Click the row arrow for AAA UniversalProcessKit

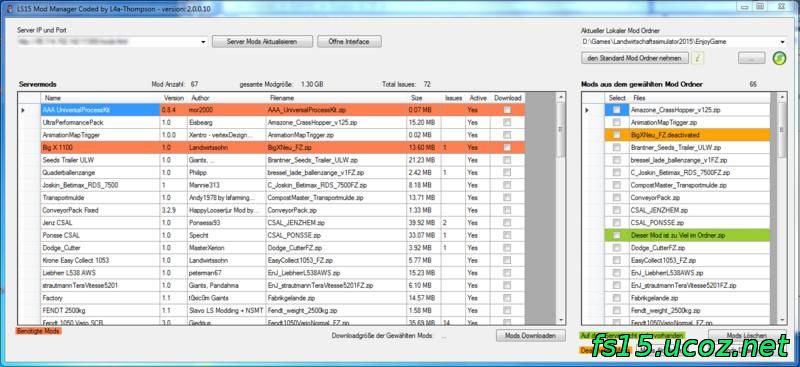click(23, 110)
